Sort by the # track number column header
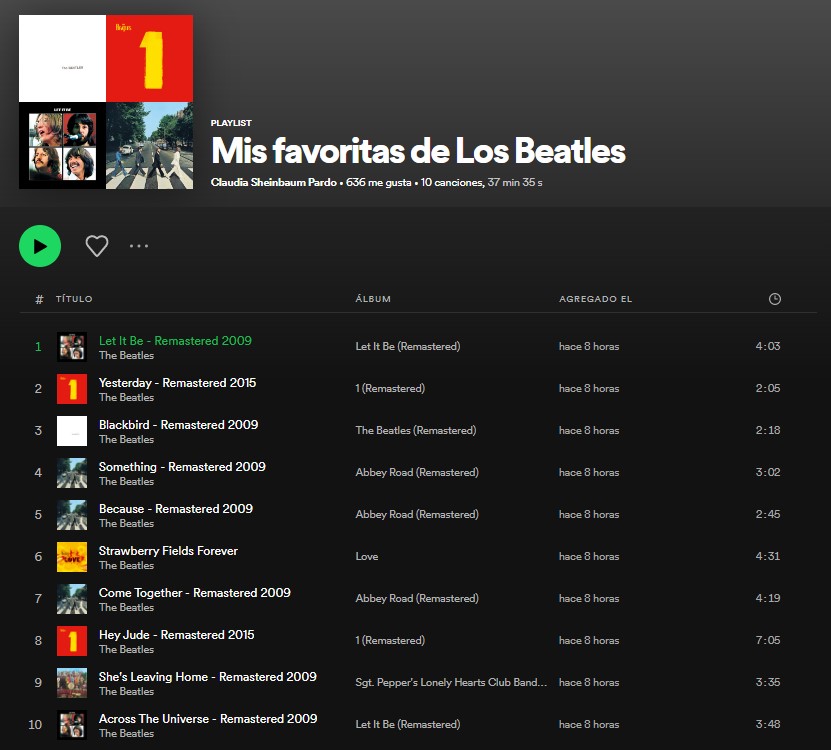This screenshot has width=831, height=750. pos(39,299)
